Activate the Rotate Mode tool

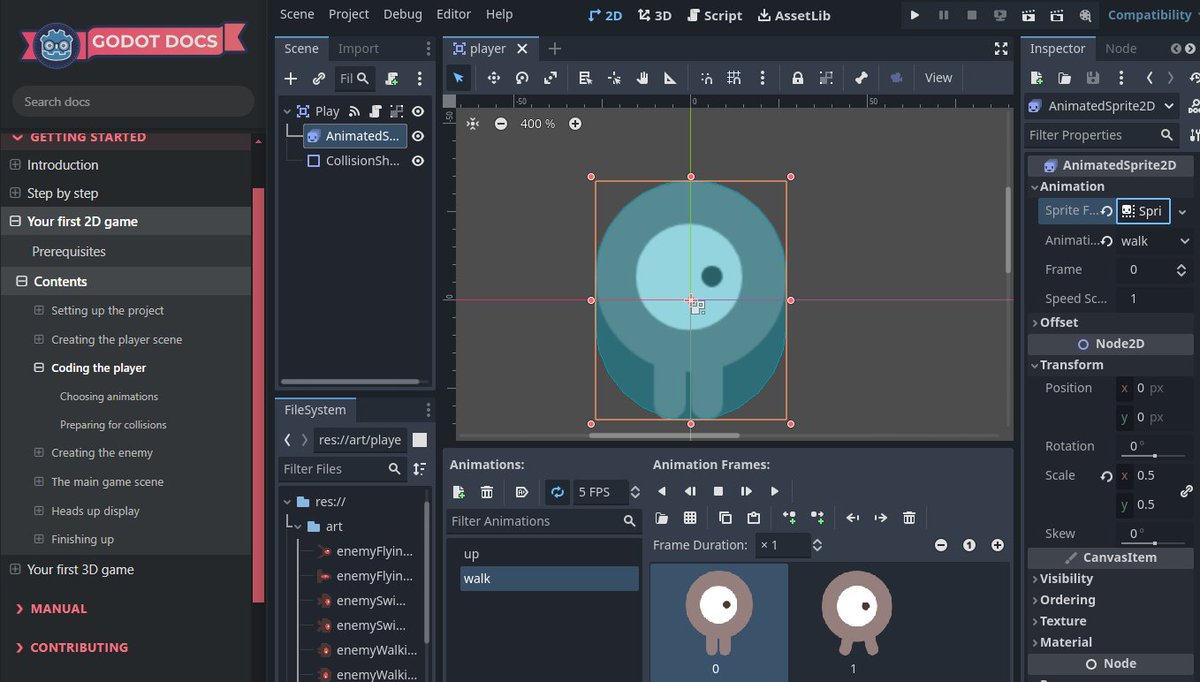coord(522,78)
